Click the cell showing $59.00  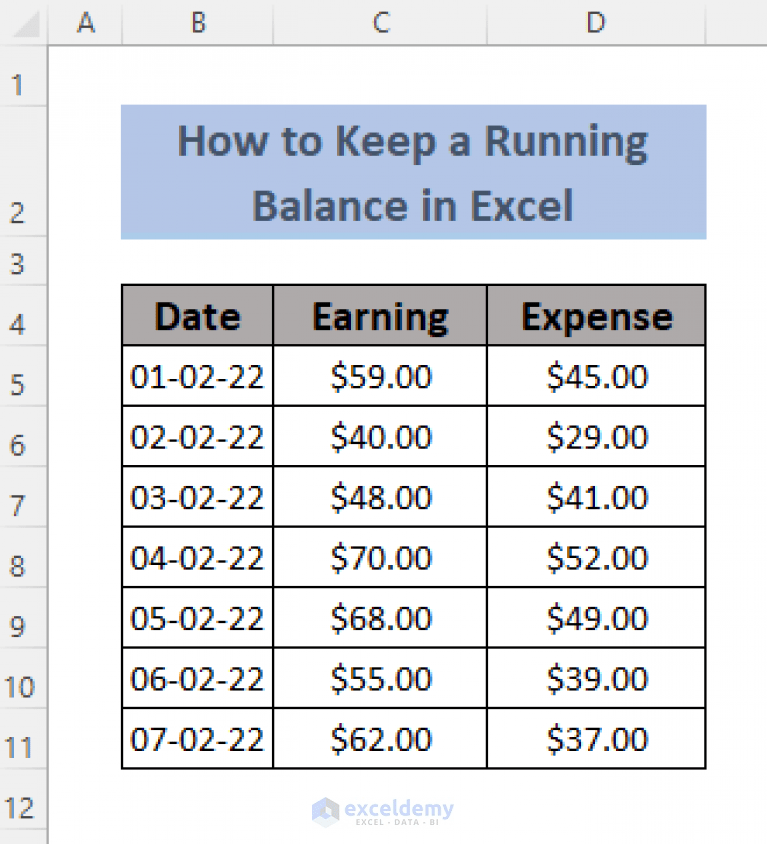point(380,376)
